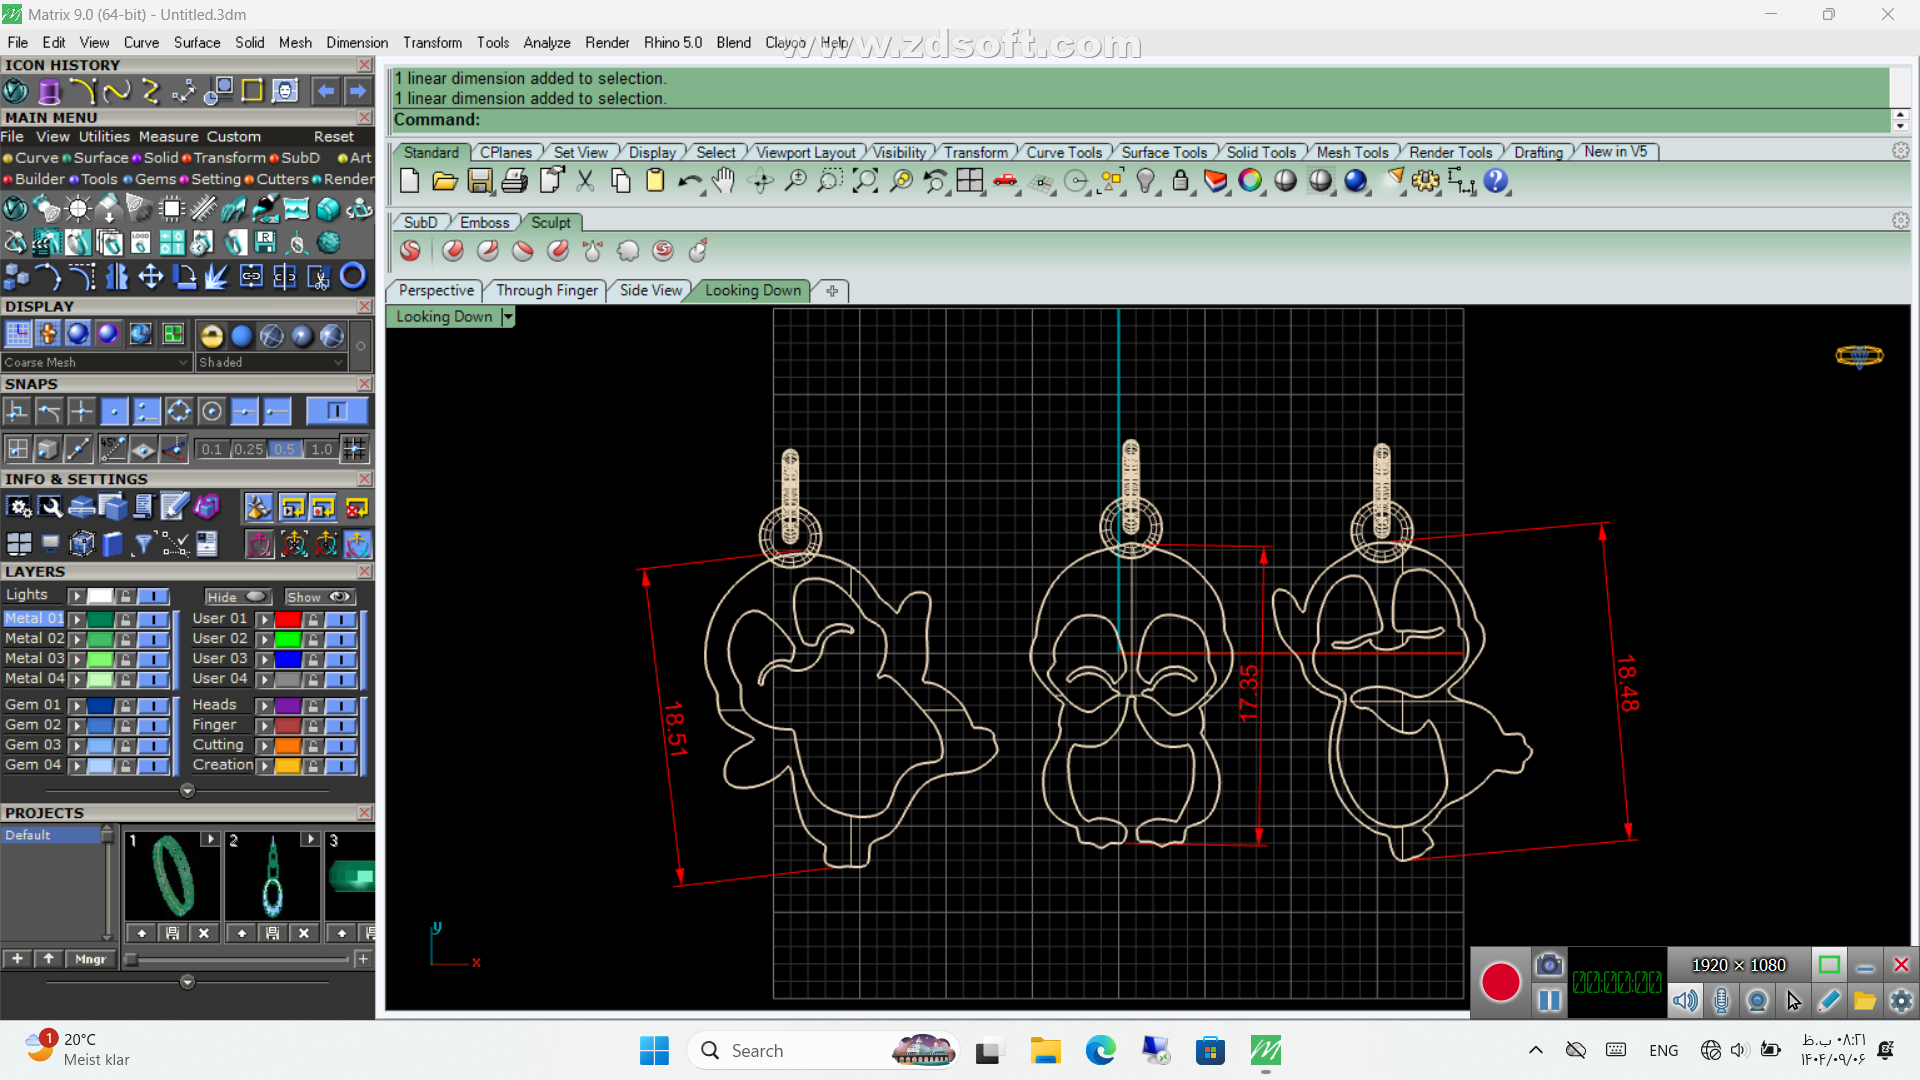Click the Mngr button in Projects
Image resolution: width=1920 pixels, height=1080 pixels.
pyautogui.click(x=90, y=959)
